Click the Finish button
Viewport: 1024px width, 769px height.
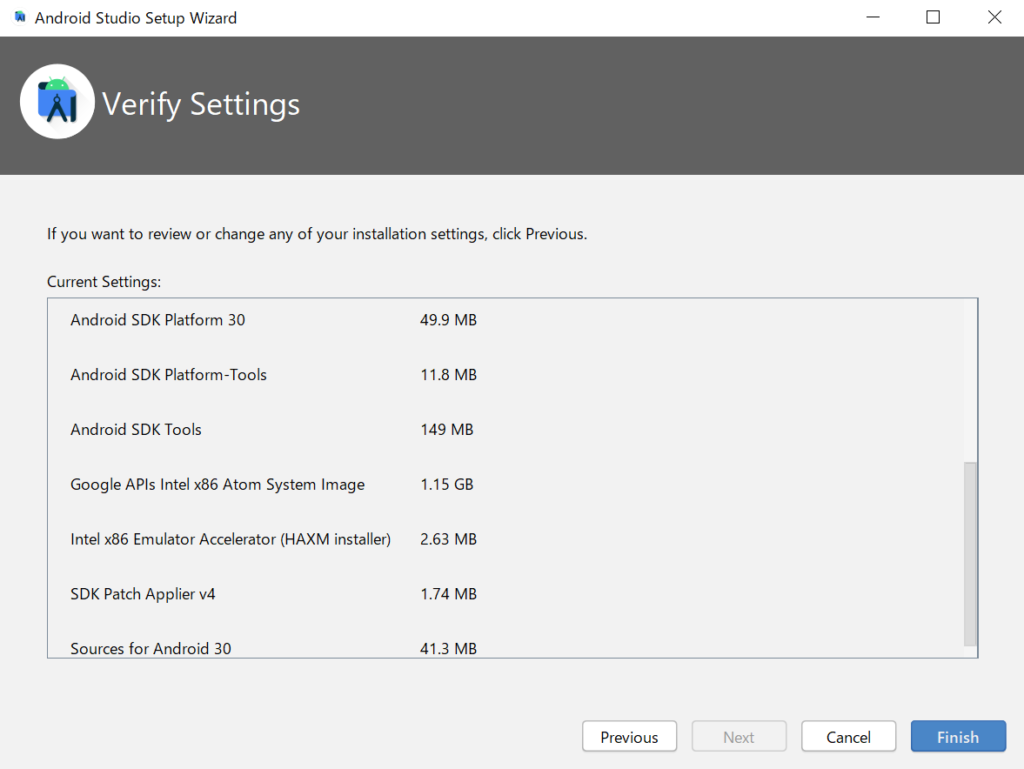point(958,736)
